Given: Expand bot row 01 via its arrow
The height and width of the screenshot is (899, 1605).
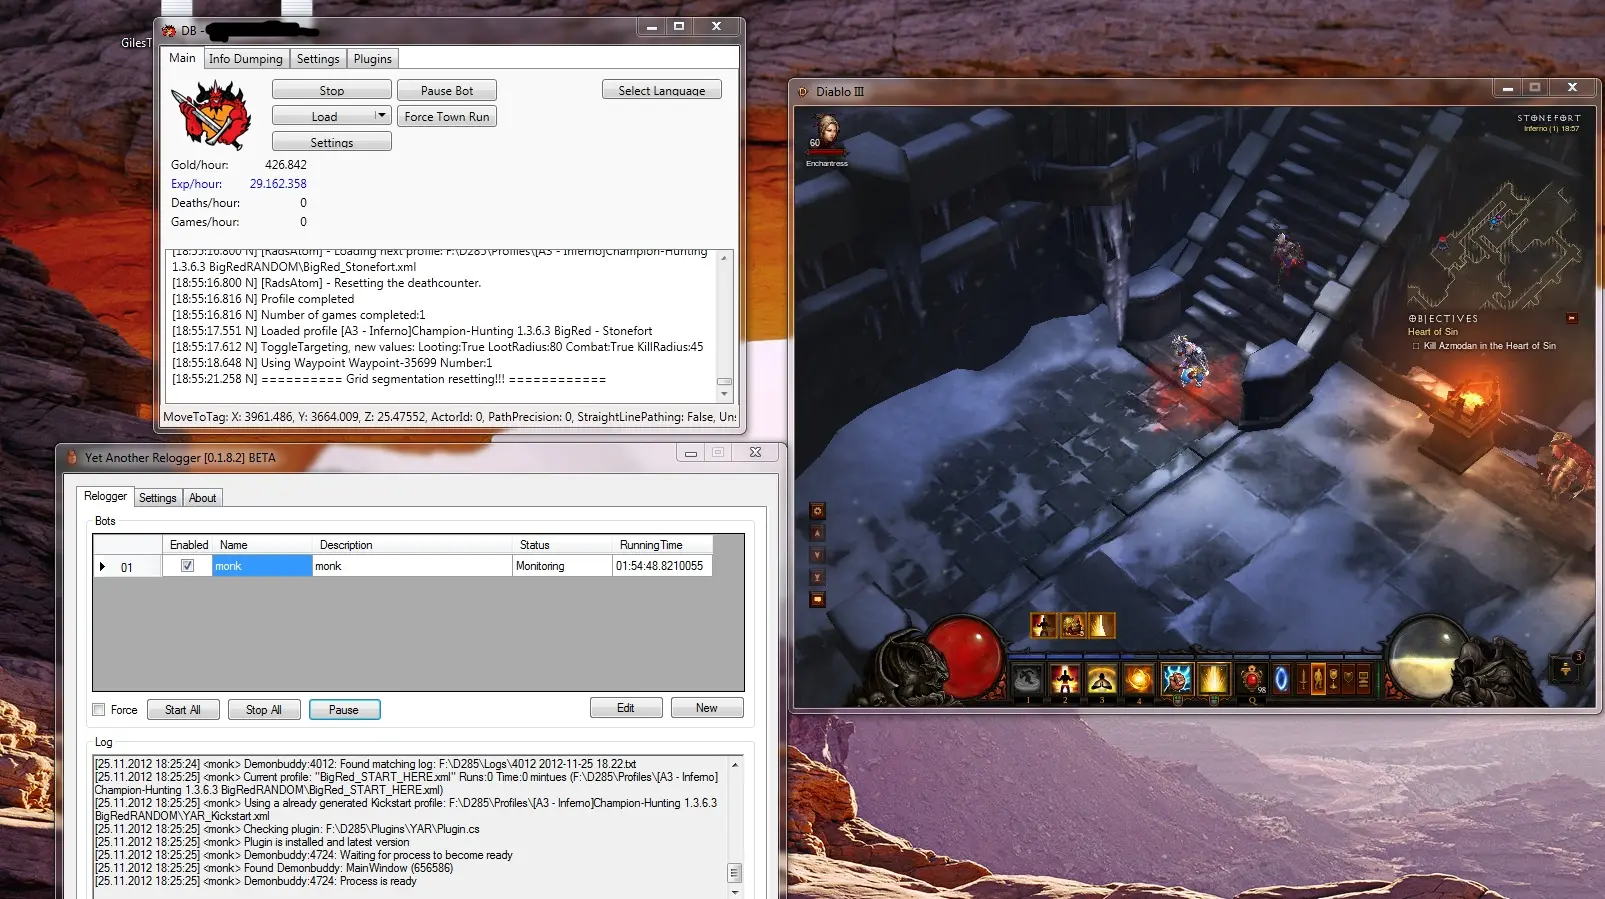Looking at the screenshot, I should (x=102, y=567).
